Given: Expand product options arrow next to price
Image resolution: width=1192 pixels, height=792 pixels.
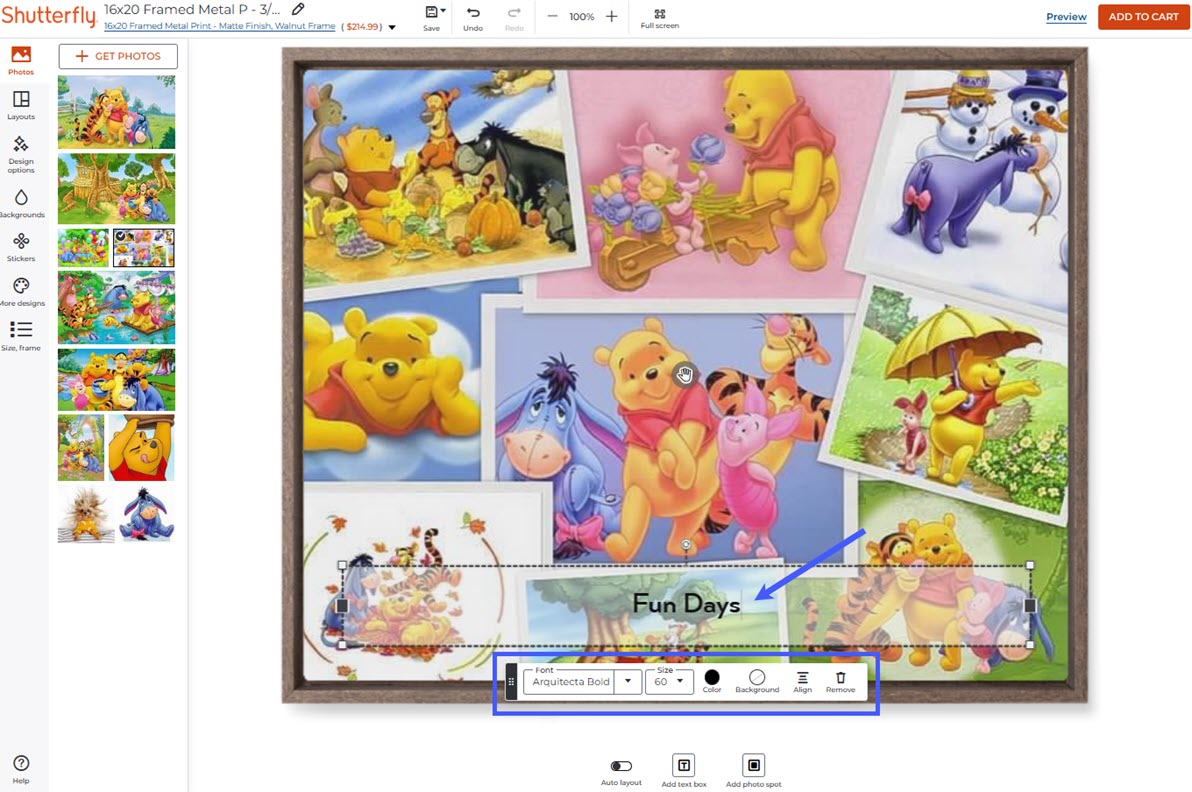Looking at the screenshot, I should click(392, 27).
